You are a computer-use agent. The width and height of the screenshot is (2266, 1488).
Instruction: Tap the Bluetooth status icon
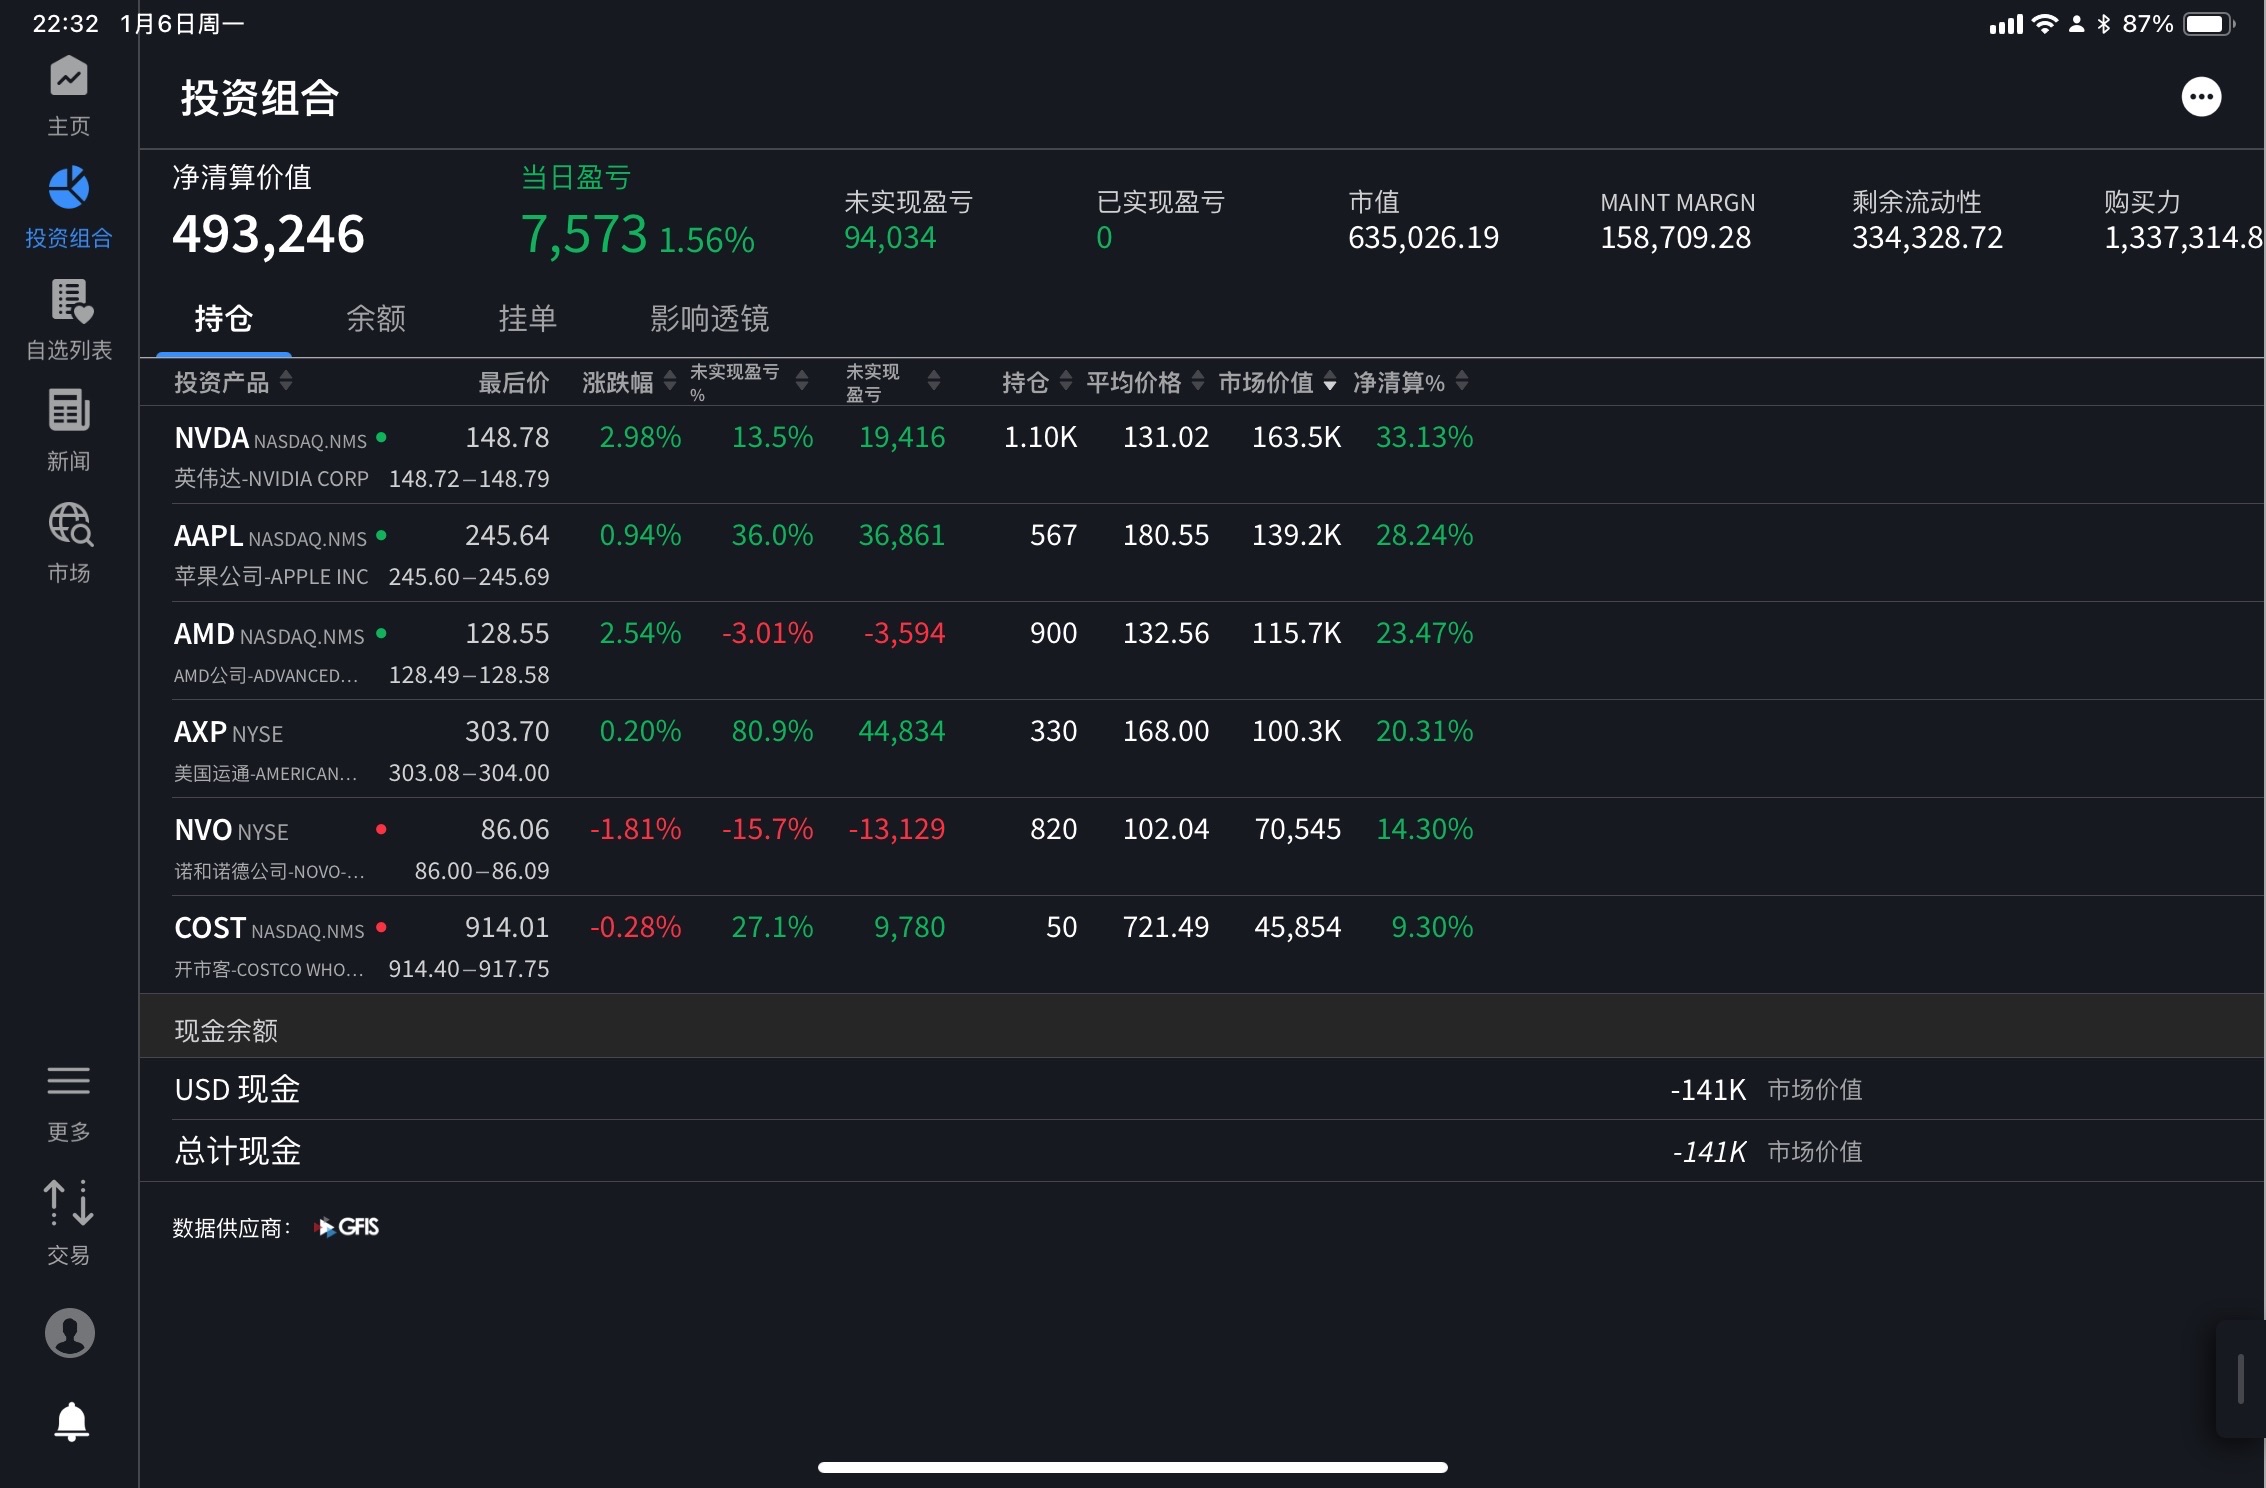(2103, 24)
